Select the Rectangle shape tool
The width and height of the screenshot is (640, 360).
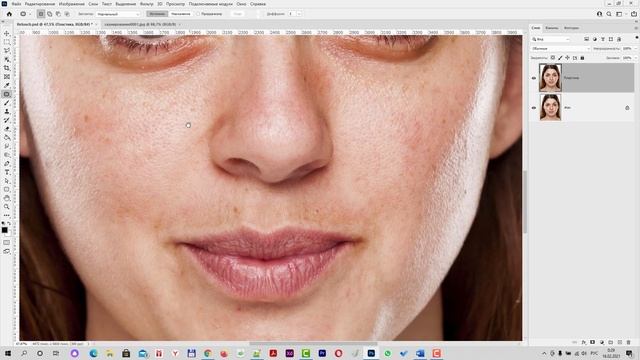point(7,189)
